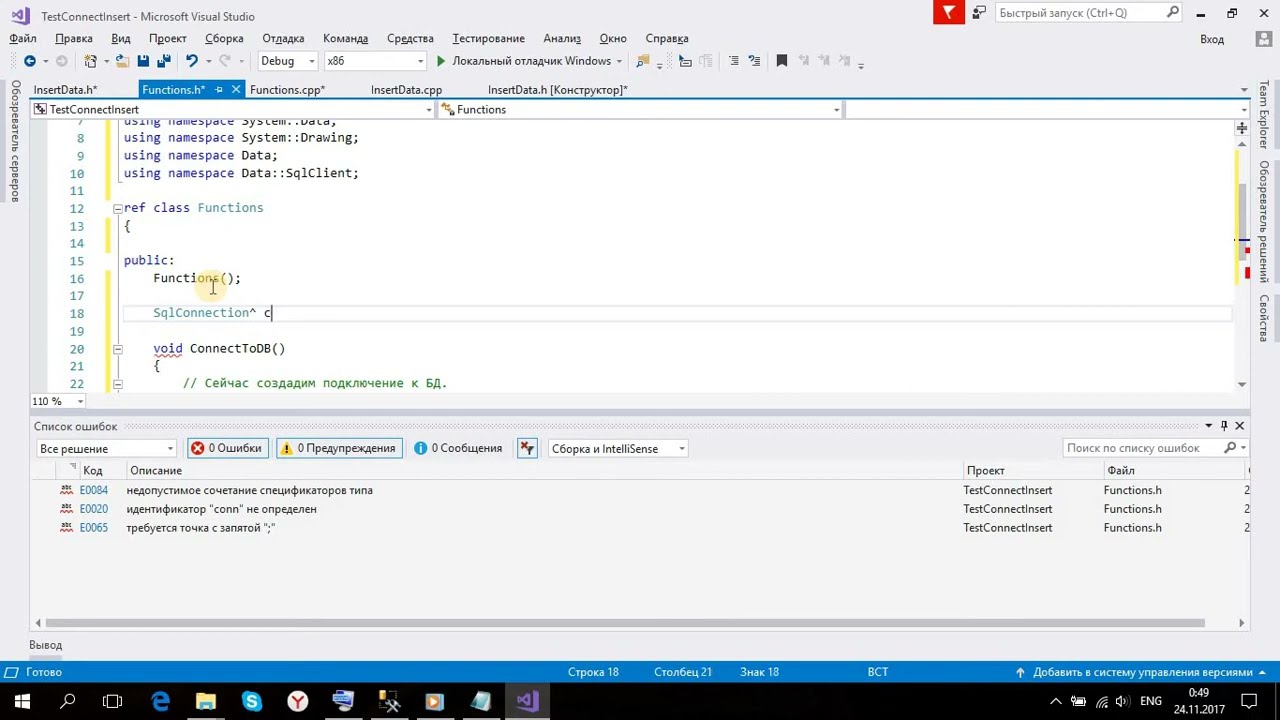Screen dimensions: 1280x720
Task: Open the Сборка menu
Action: point(224,38)
